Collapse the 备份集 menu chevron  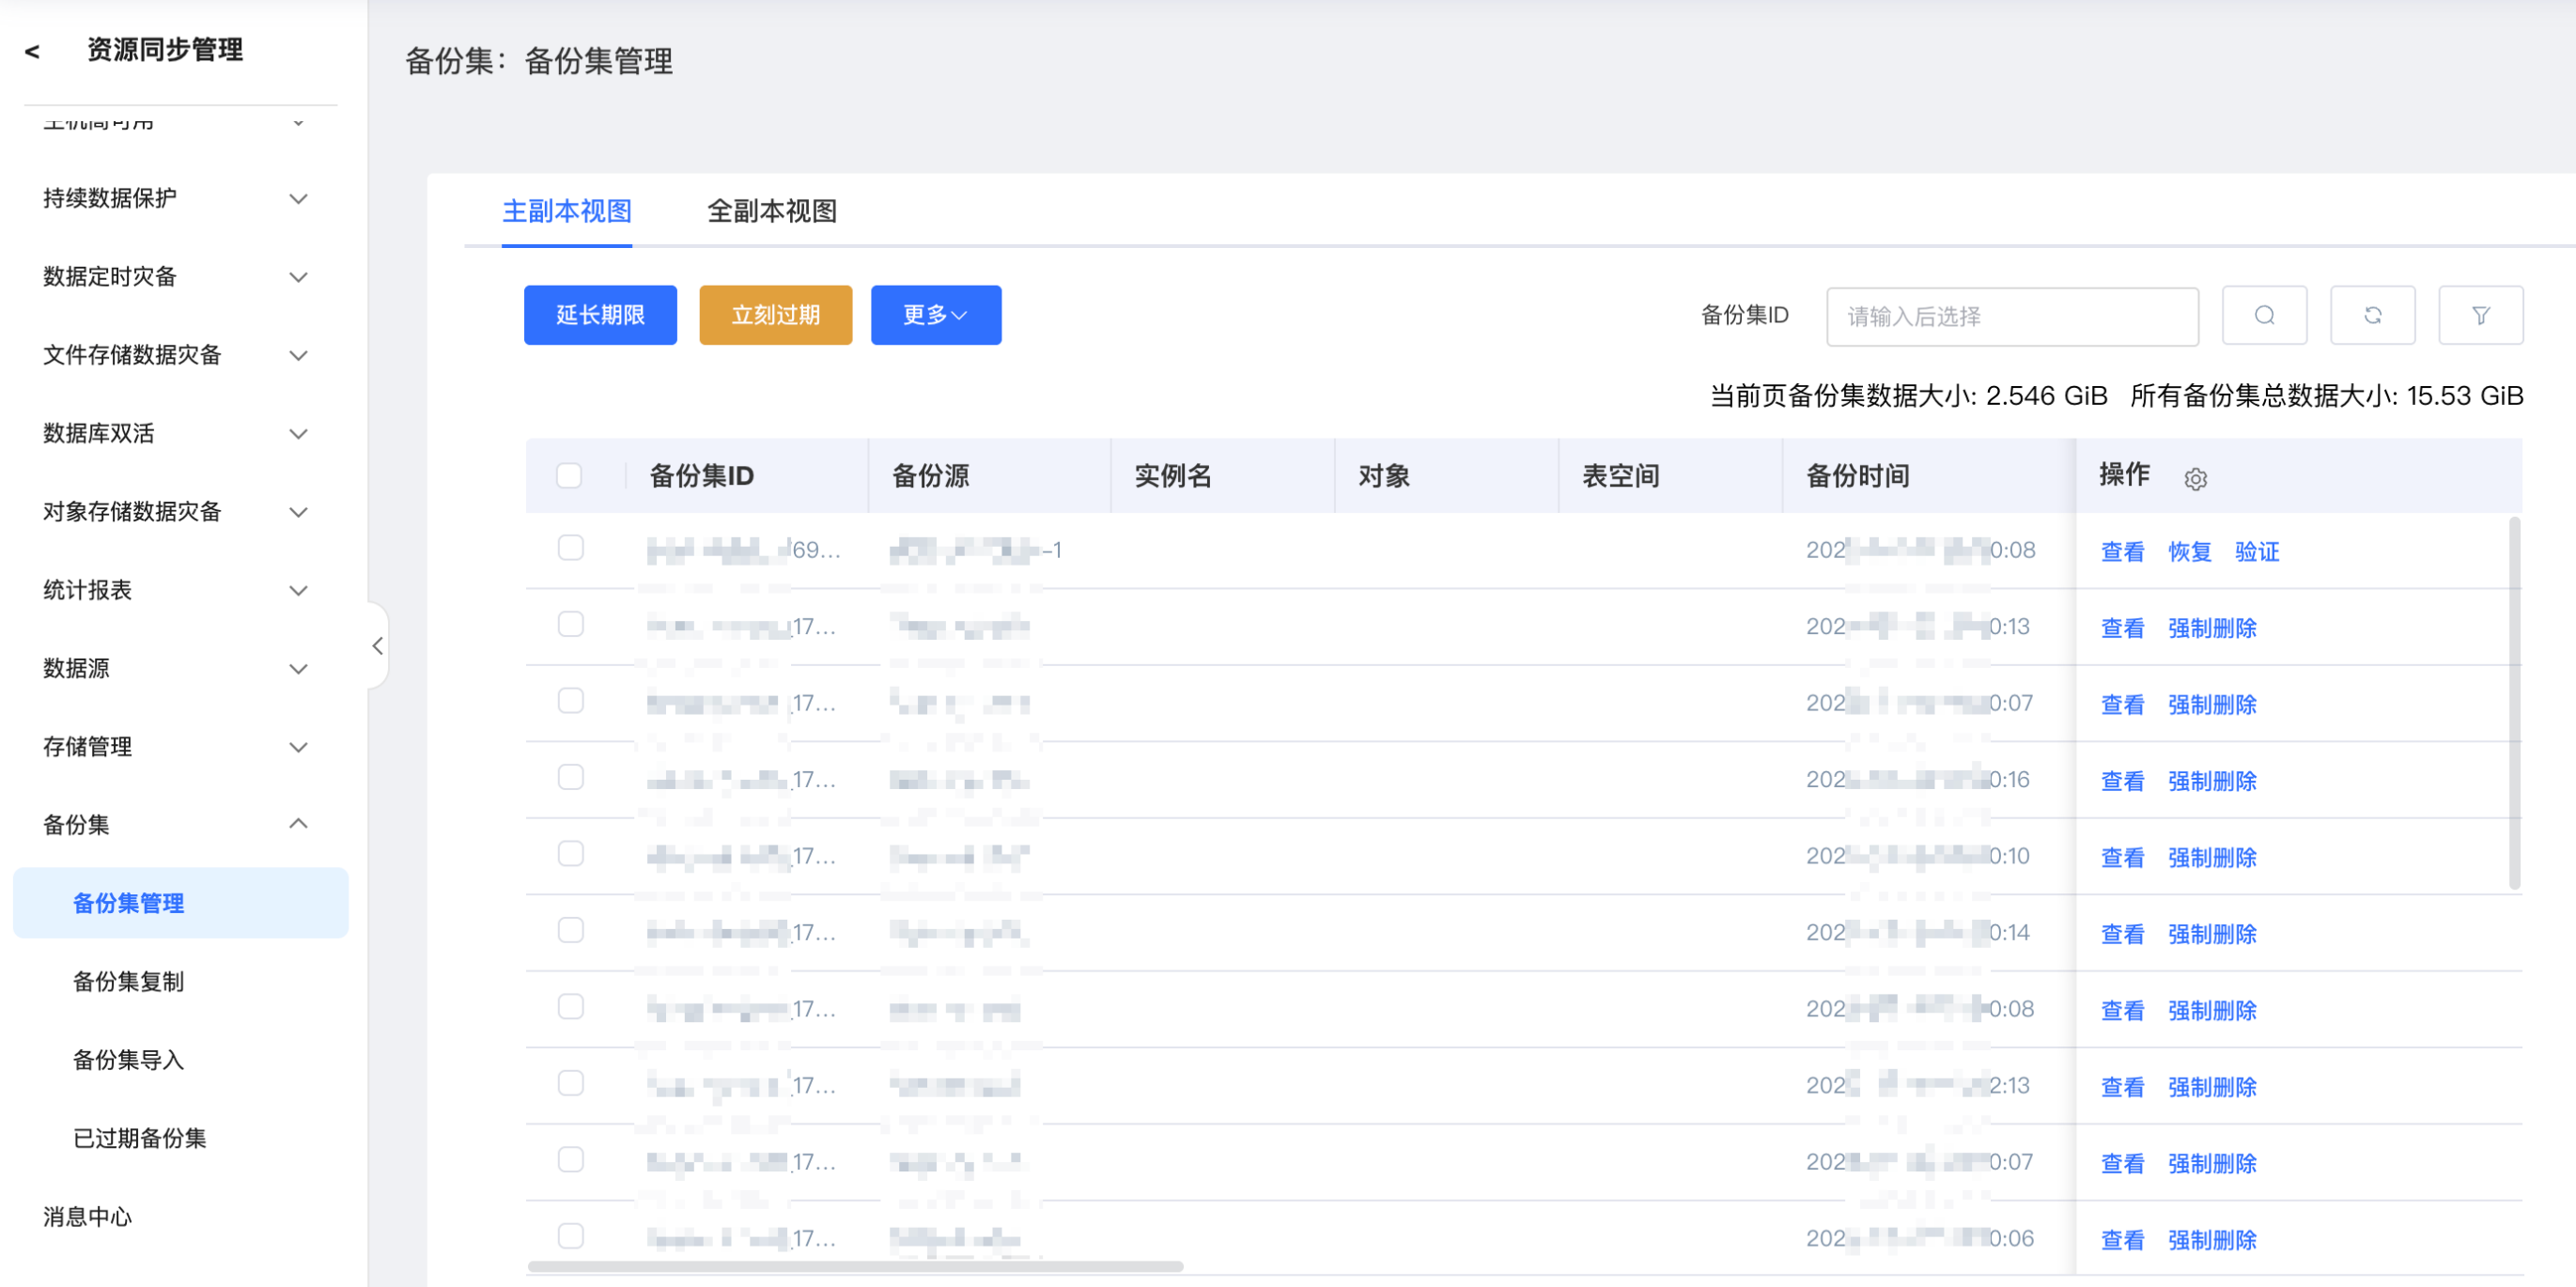click(x=298, y=824)
